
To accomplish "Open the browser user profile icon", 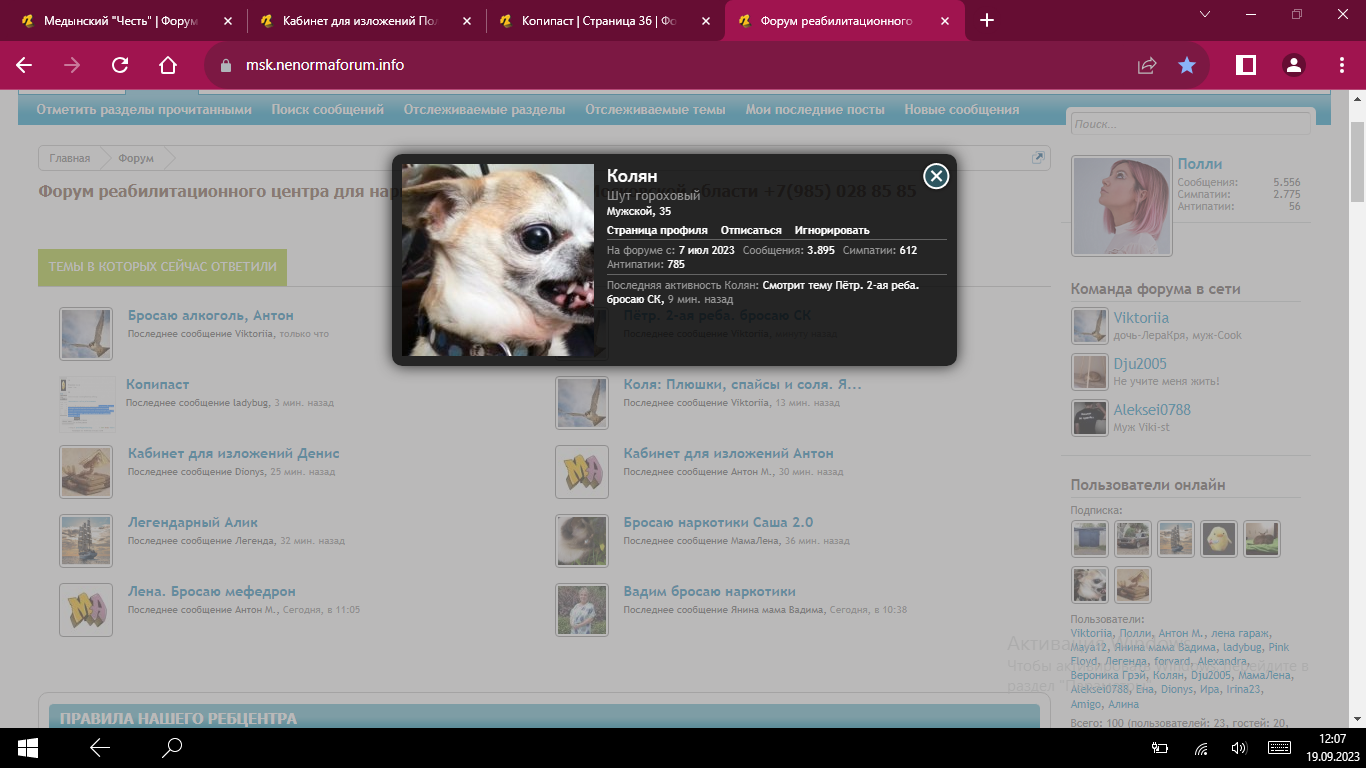I will (1294, 65).
